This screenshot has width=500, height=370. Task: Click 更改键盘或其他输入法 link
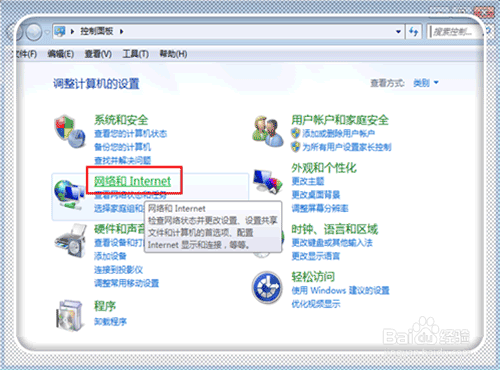(332, 243)
